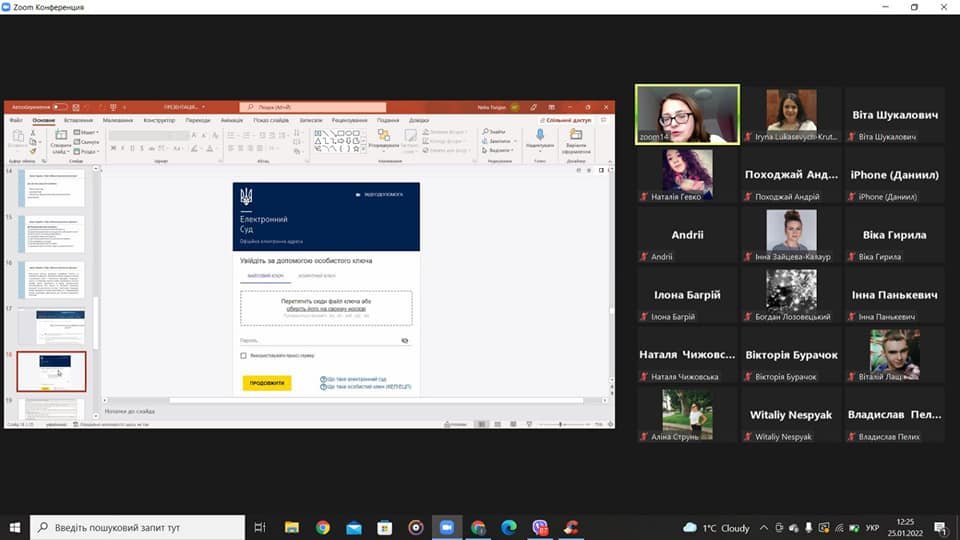Click iPhone (Даниил) participant tile
This screenshot has width=960, height=540.
tap(894, 174)
